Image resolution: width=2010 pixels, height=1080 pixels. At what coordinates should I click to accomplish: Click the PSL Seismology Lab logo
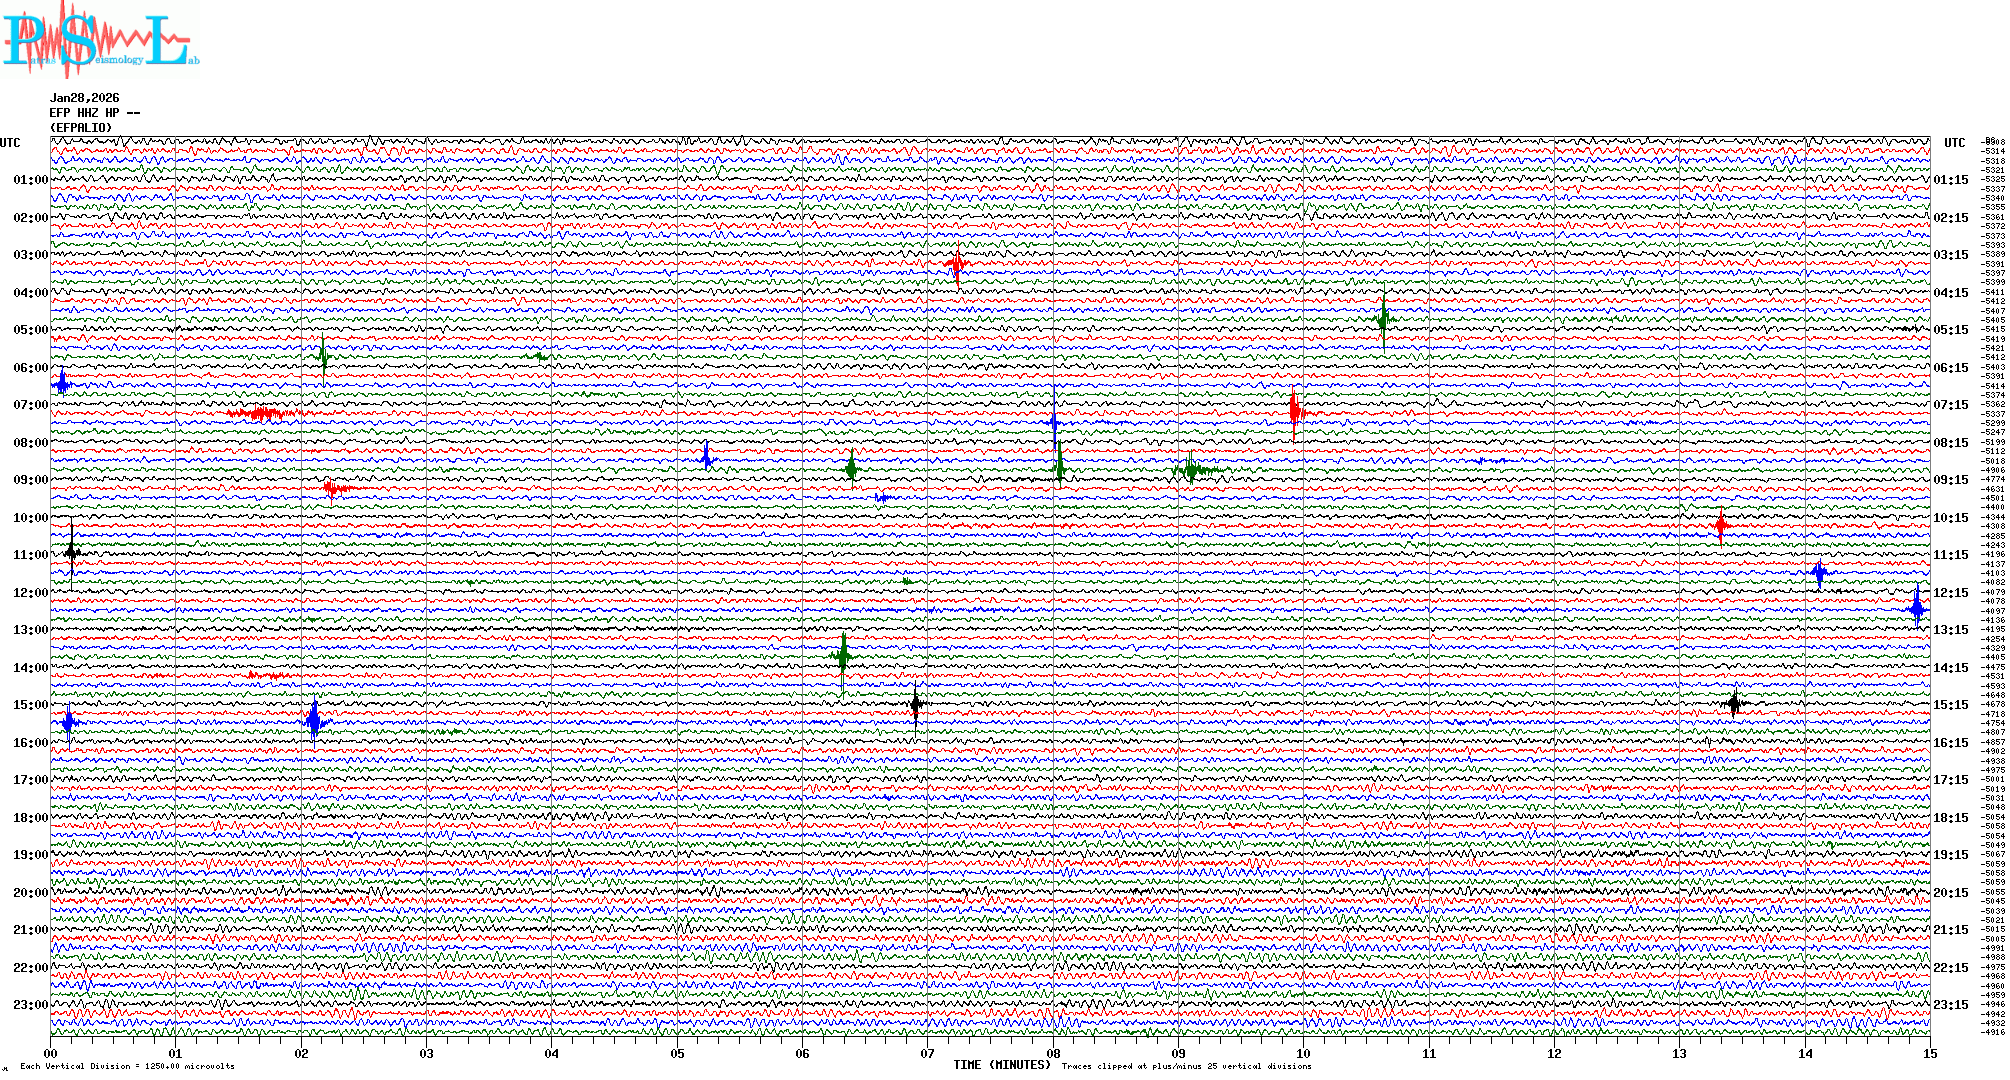point(100,40)
